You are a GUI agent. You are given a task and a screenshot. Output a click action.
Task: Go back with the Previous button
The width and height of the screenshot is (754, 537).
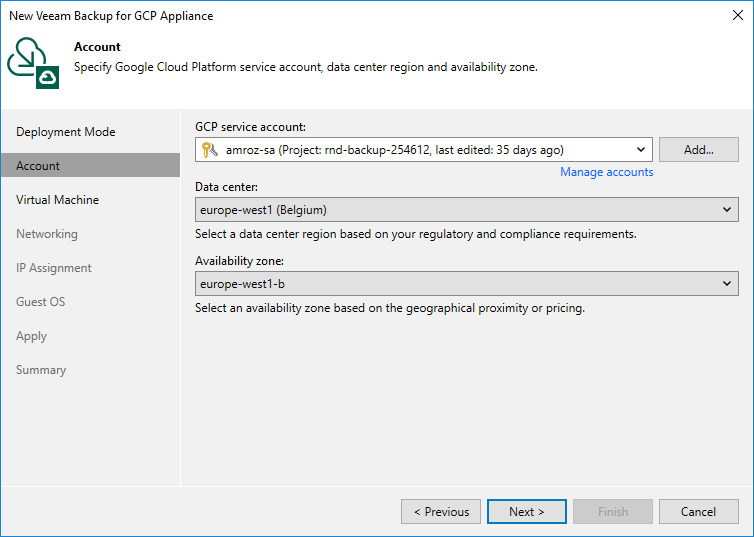tap(441, 512)
